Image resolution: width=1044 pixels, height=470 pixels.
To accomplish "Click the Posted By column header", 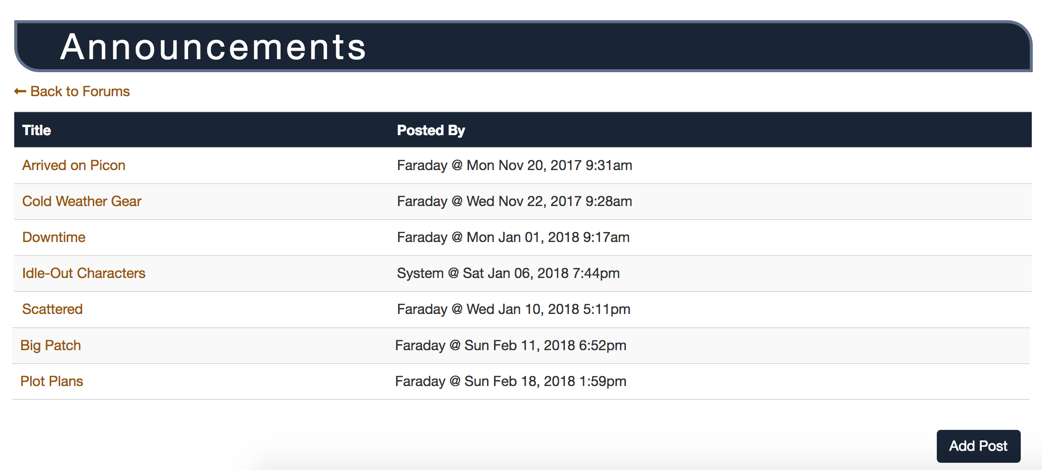I will (x=431, y=130).
